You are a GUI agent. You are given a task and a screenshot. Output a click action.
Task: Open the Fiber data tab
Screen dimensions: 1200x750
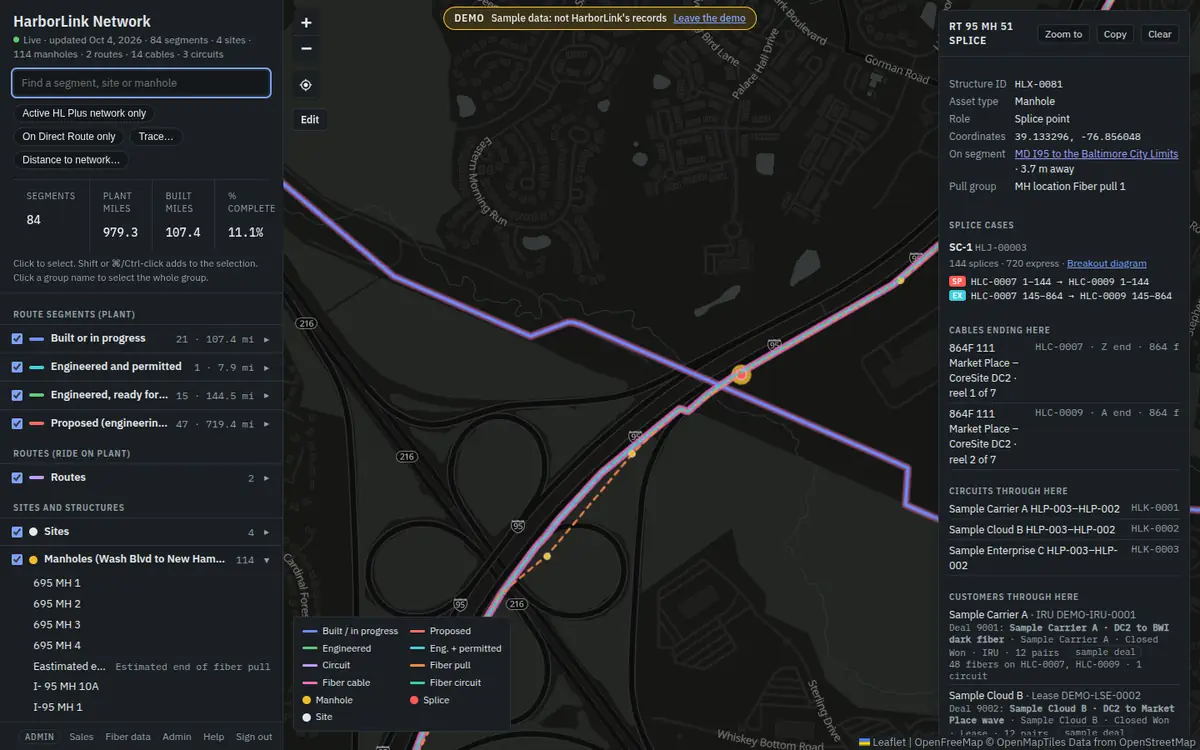(x=128, y=737)
